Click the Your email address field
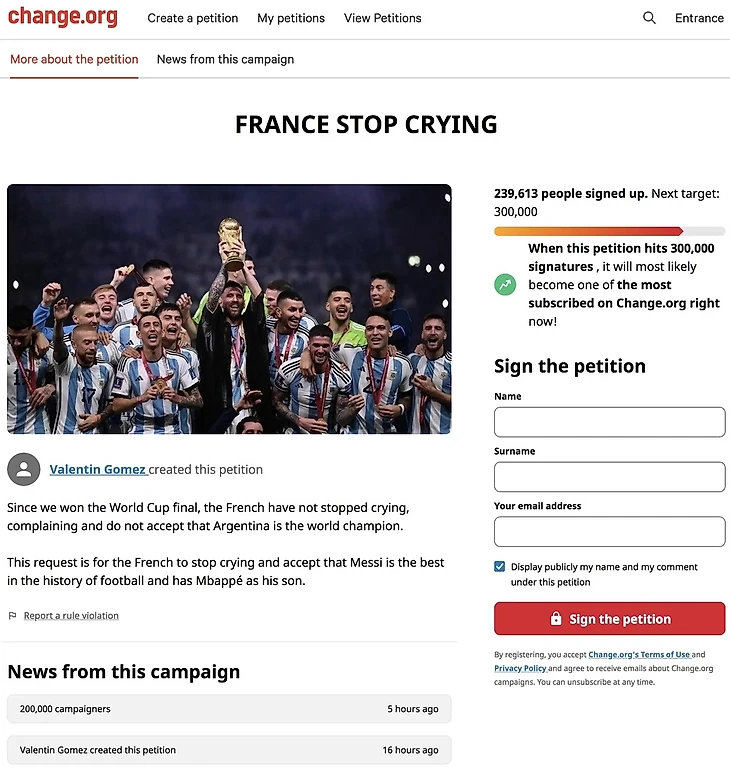Image resolution: width=730 pixels, height=776 pixels. pyautogui.click(x=609, y=531)
